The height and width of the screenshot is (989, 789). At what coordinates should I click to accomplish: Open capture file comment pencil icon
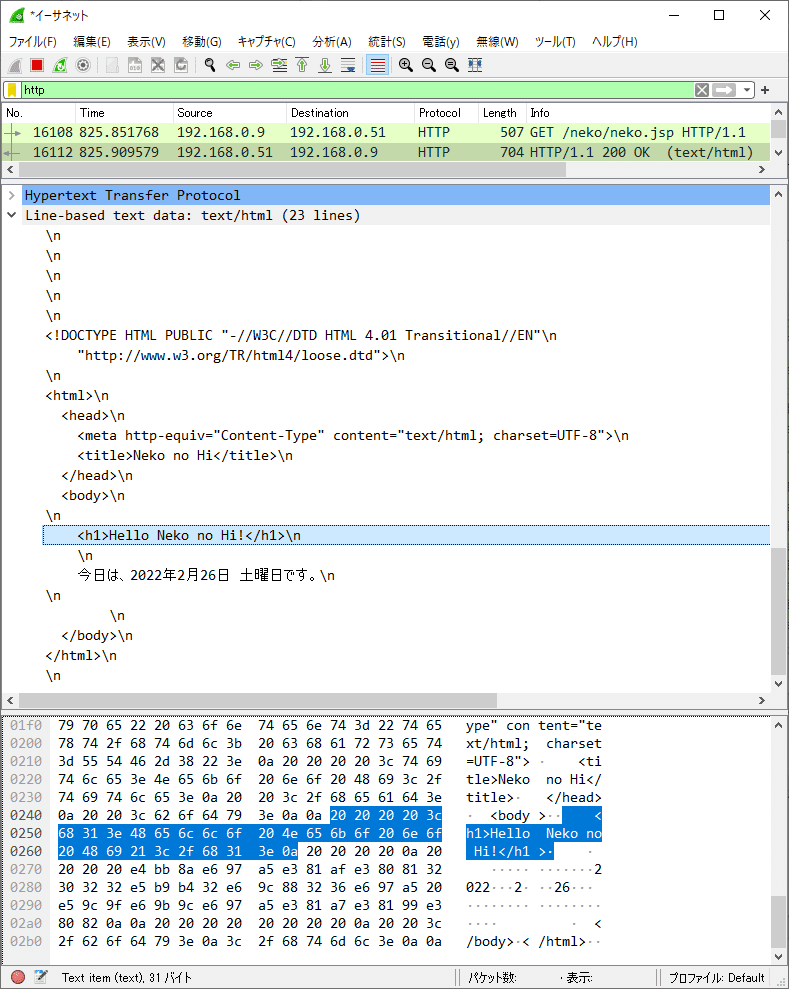40,977
